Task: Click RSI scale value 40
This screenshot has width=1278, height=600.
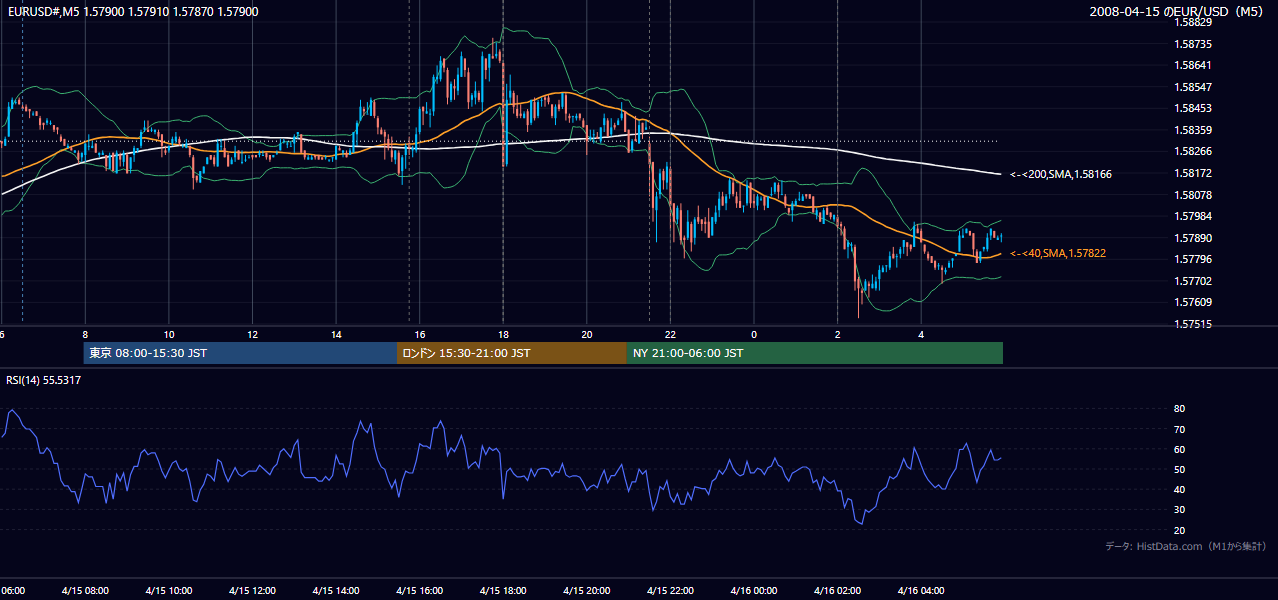Action: tap(1180, 490)
